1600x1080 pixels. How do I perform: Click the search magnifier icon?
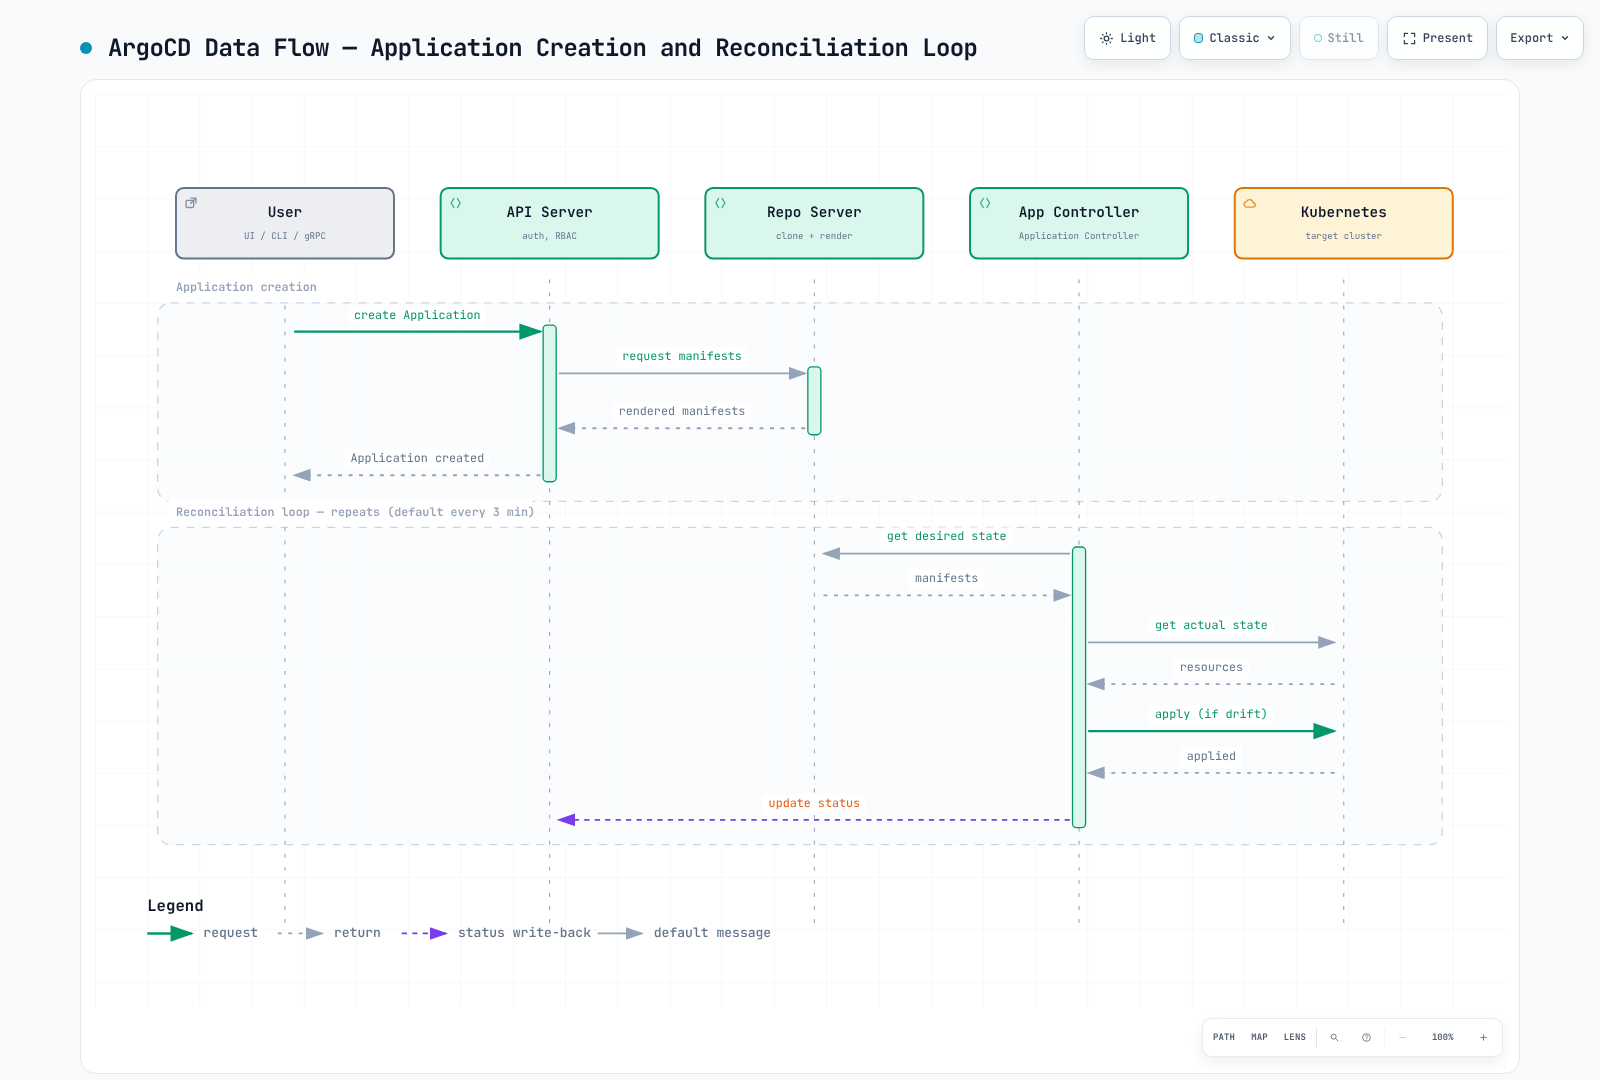(1334, 1037)
